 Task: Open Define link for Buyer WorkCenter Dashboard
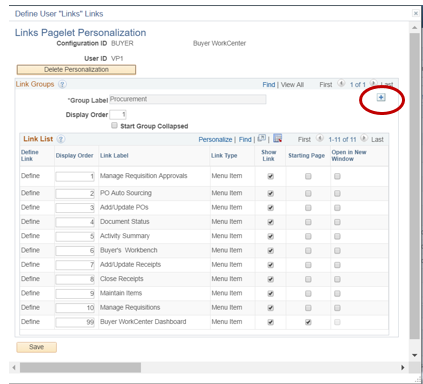30,322
